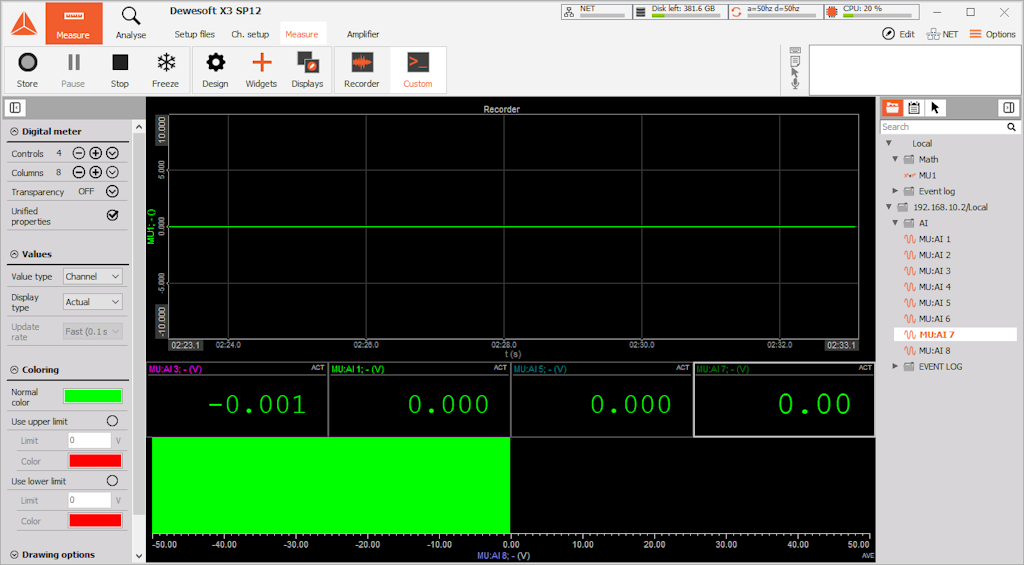This screenshot has width=1024, height=565.
Task: Open Design mode gear icon
Action: tap(215, 70)
